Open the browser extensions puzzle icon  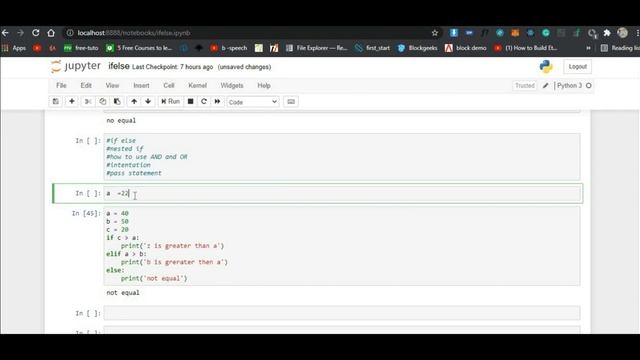[607, 33]
